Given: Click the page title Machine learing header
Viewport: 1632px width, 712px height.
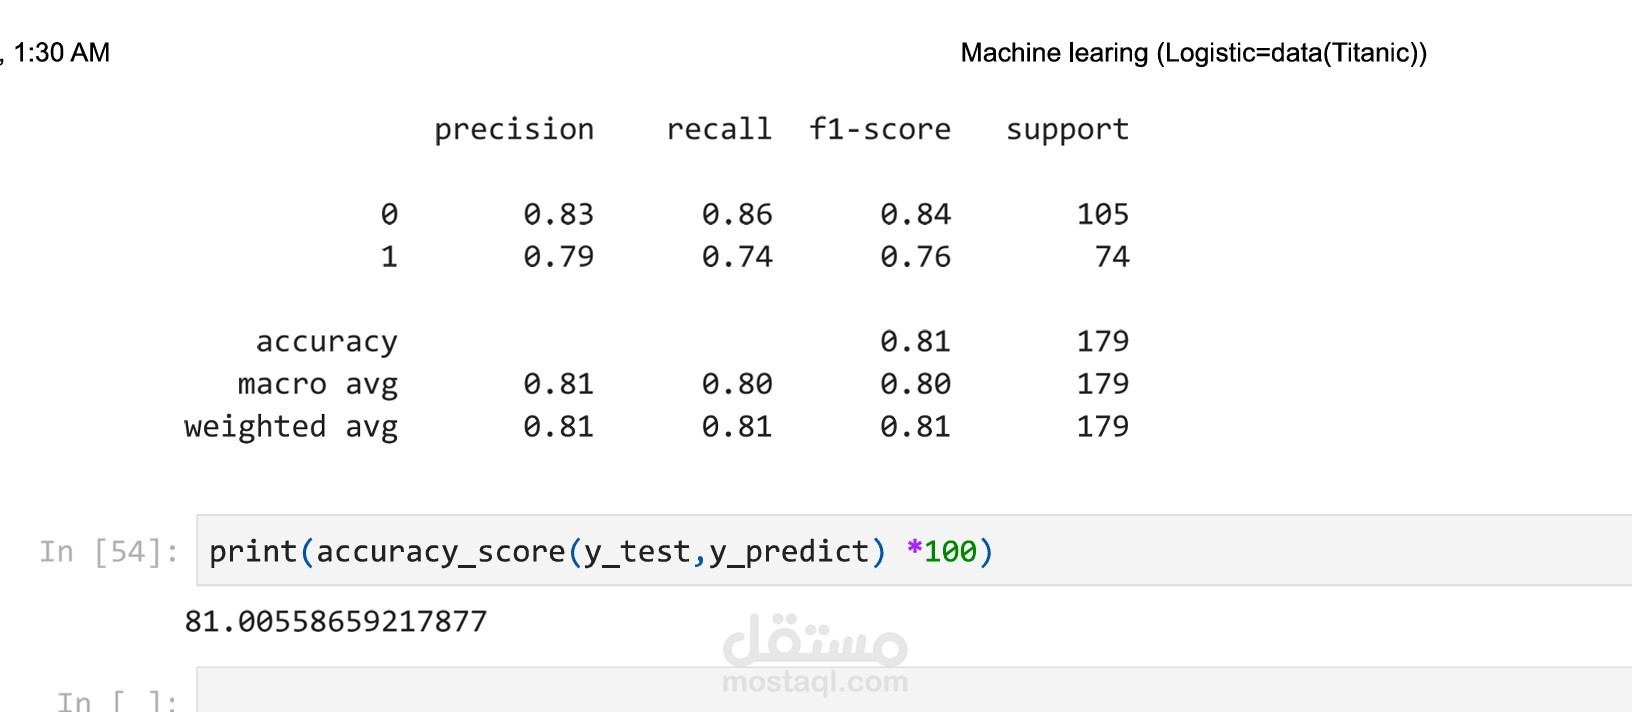Looking at the screenshot, I should click(x=1193, y=53).
